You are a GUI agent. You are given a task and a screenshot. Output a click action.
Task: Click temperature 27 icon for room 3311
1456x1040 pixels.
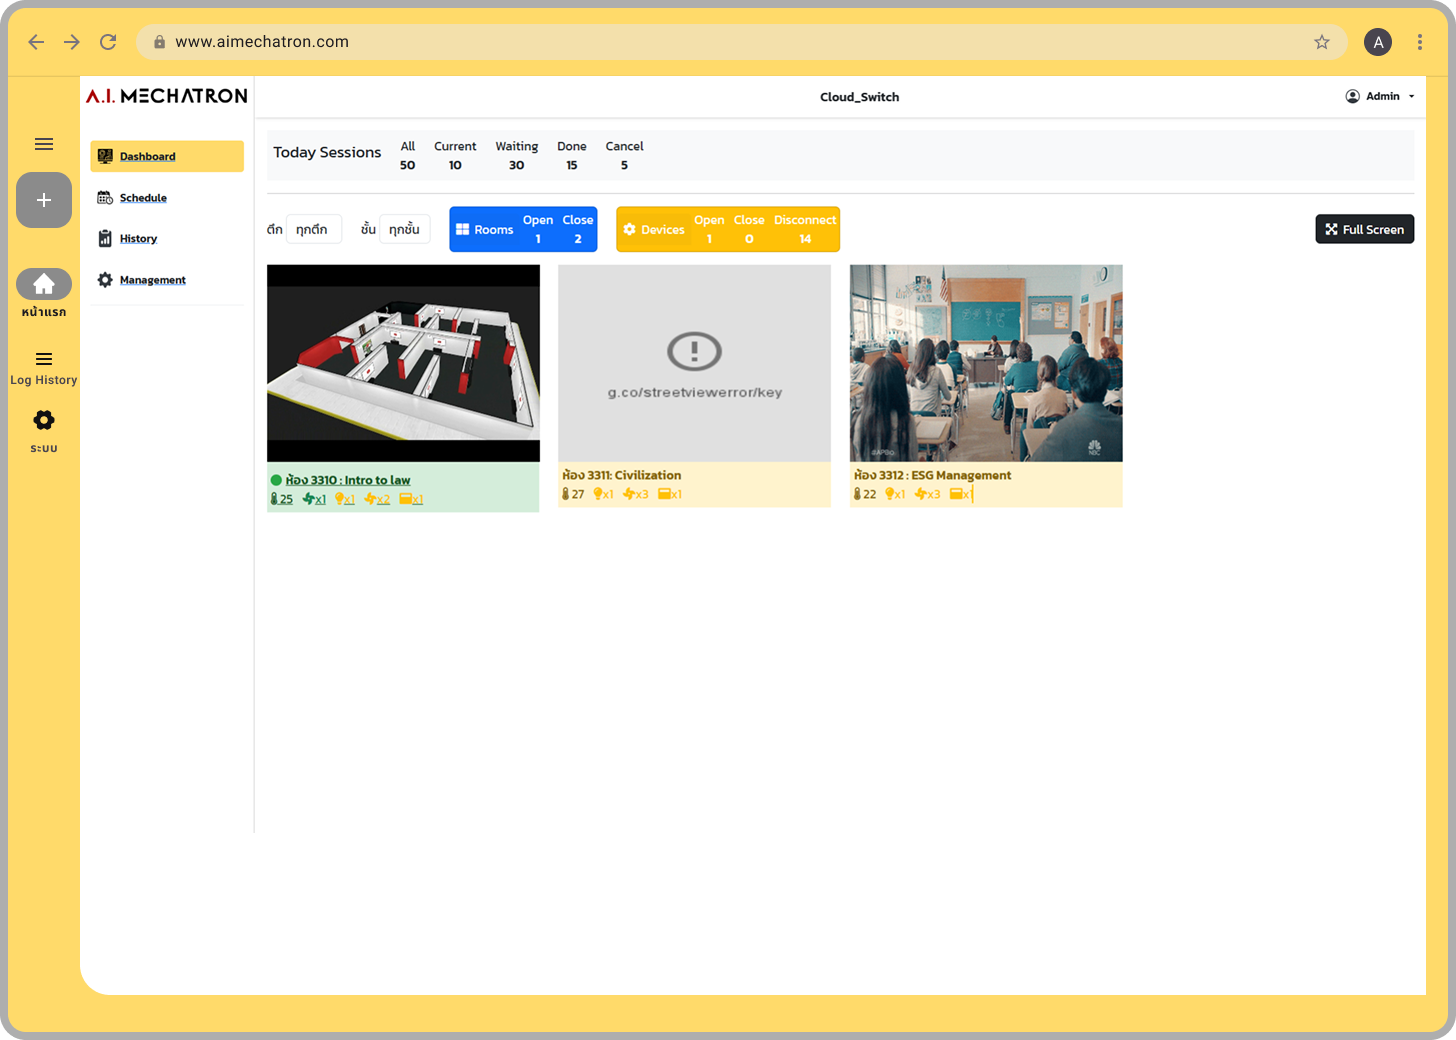(x=573, y=494)
